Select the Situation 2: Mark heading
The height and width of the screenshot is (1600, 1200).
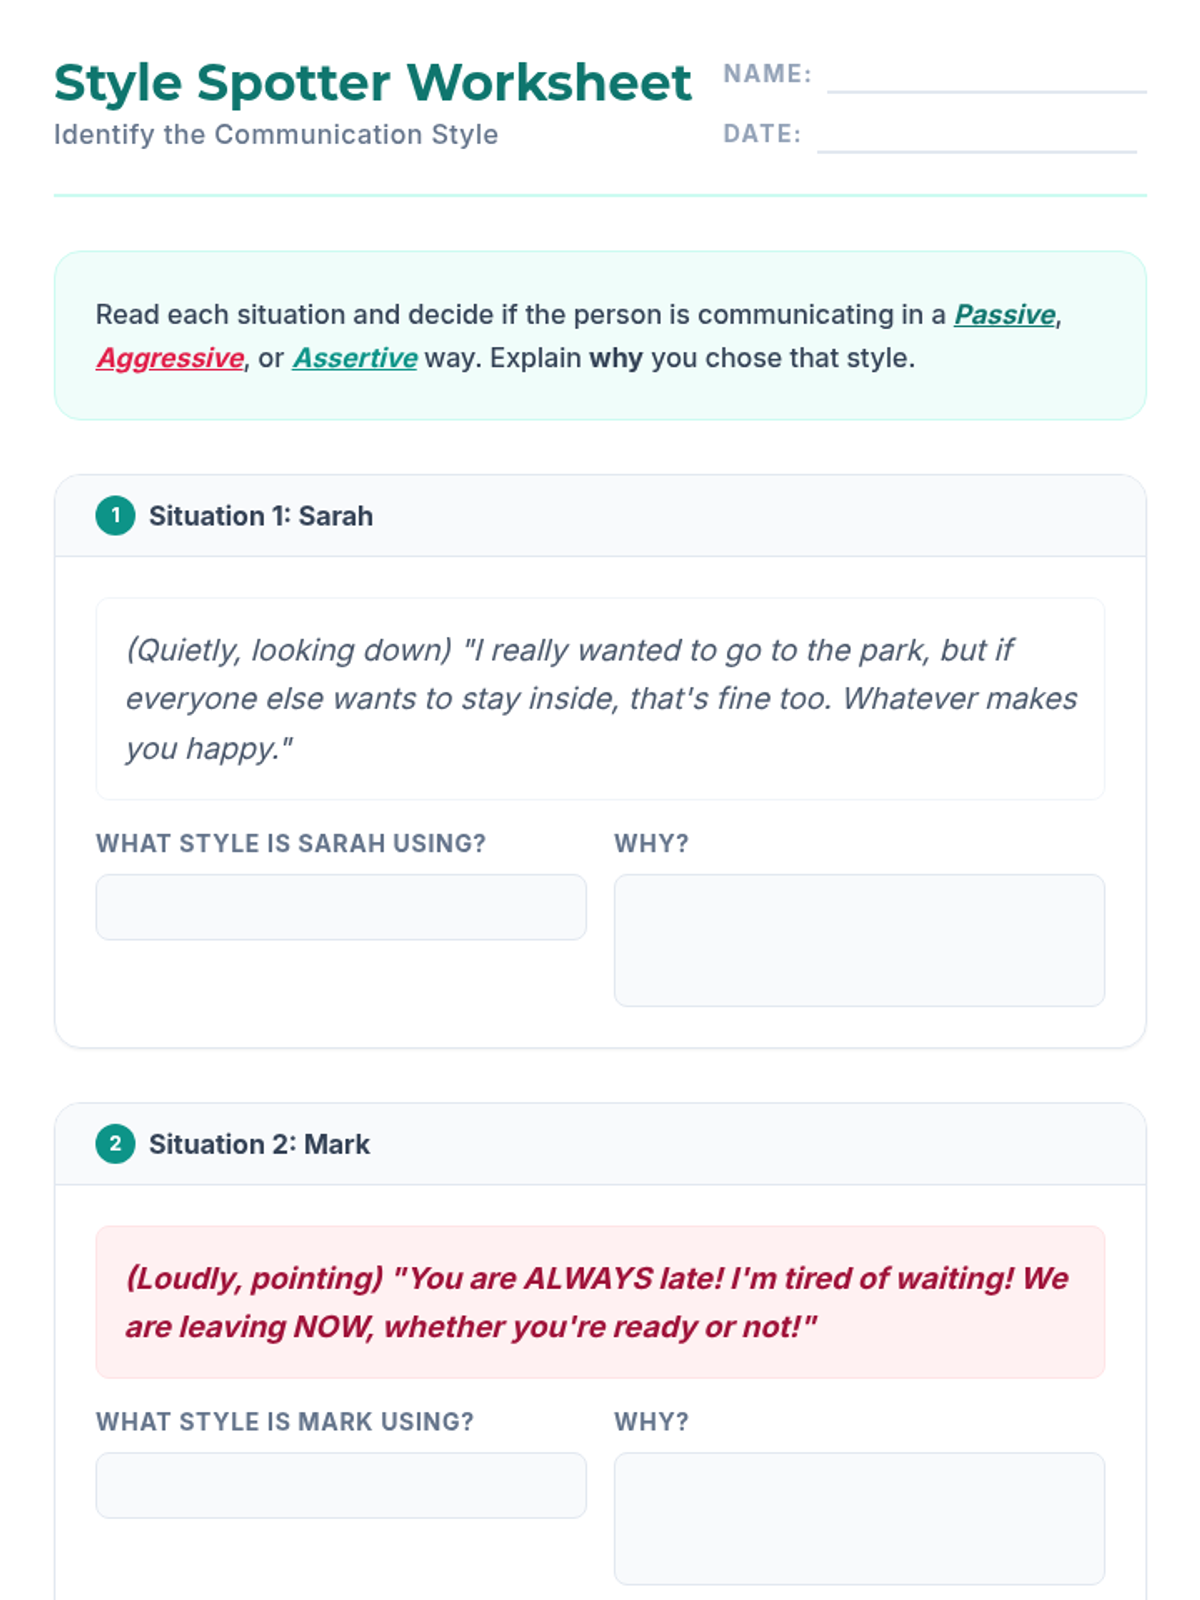pos(259,1144)
